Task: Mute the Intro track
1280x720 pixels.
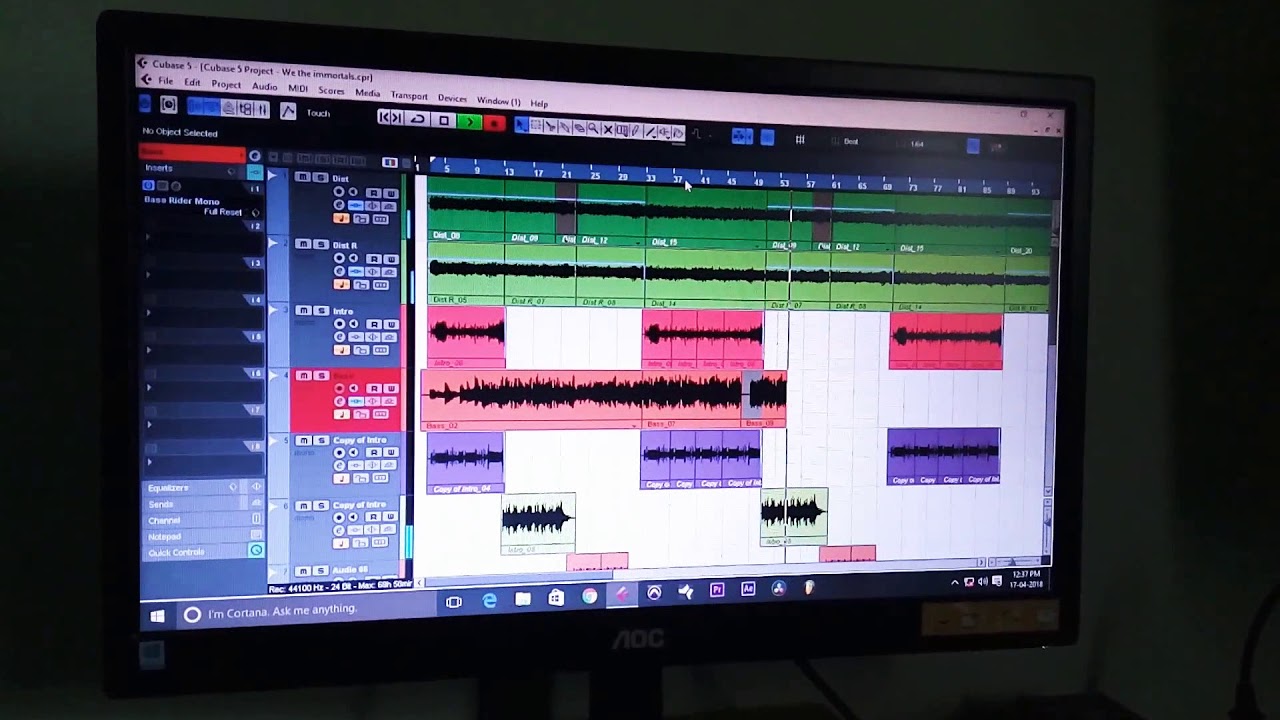Action: [302, 310]
